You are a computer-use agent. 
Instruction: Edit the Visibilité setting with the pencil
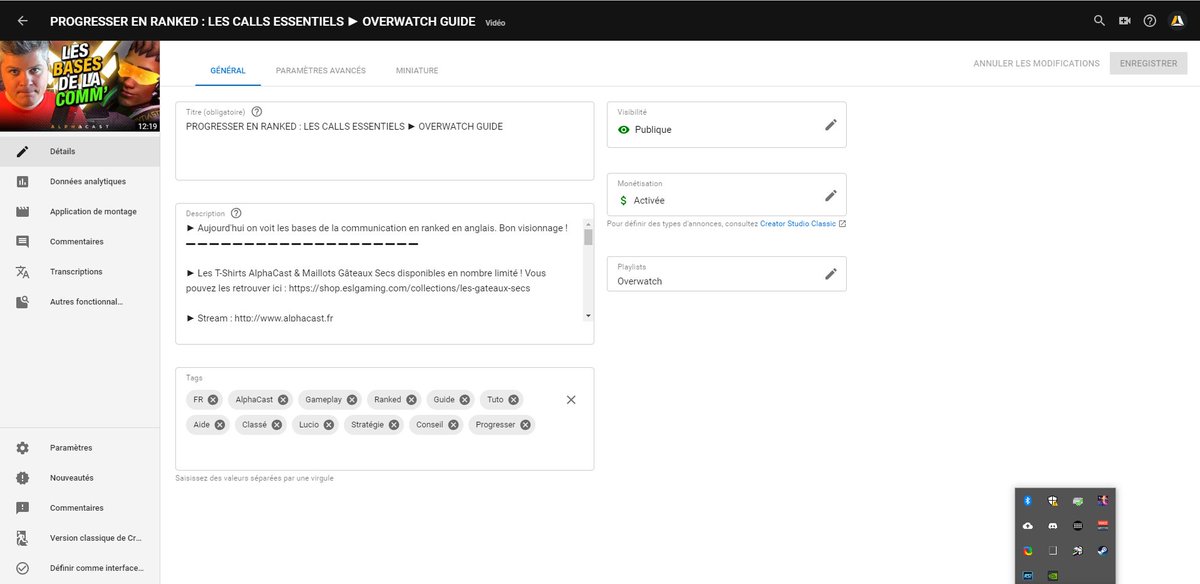830,125
